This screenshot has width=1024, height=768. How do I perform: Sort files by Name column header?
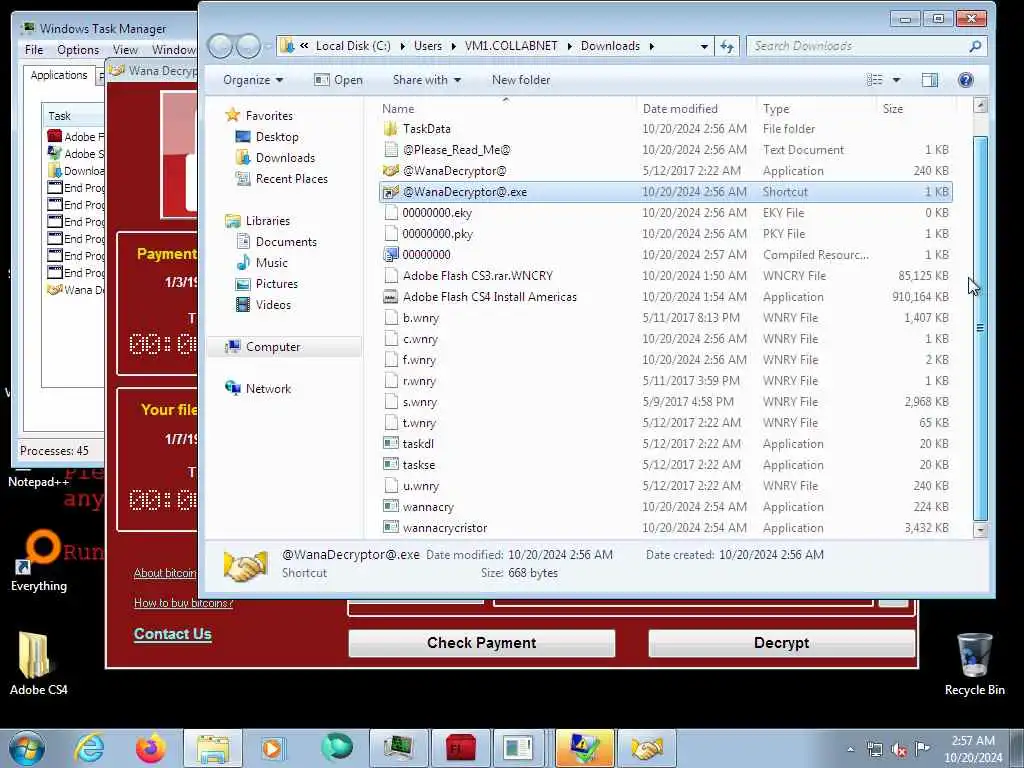(506, 108)
